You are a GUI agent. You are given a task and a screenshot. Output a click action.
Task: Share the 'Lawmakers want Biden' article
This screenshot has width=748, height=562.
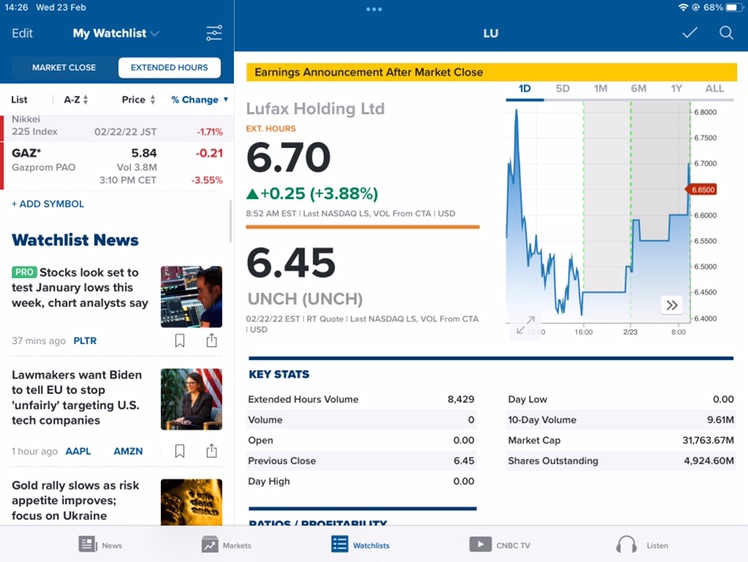(211, 451)
